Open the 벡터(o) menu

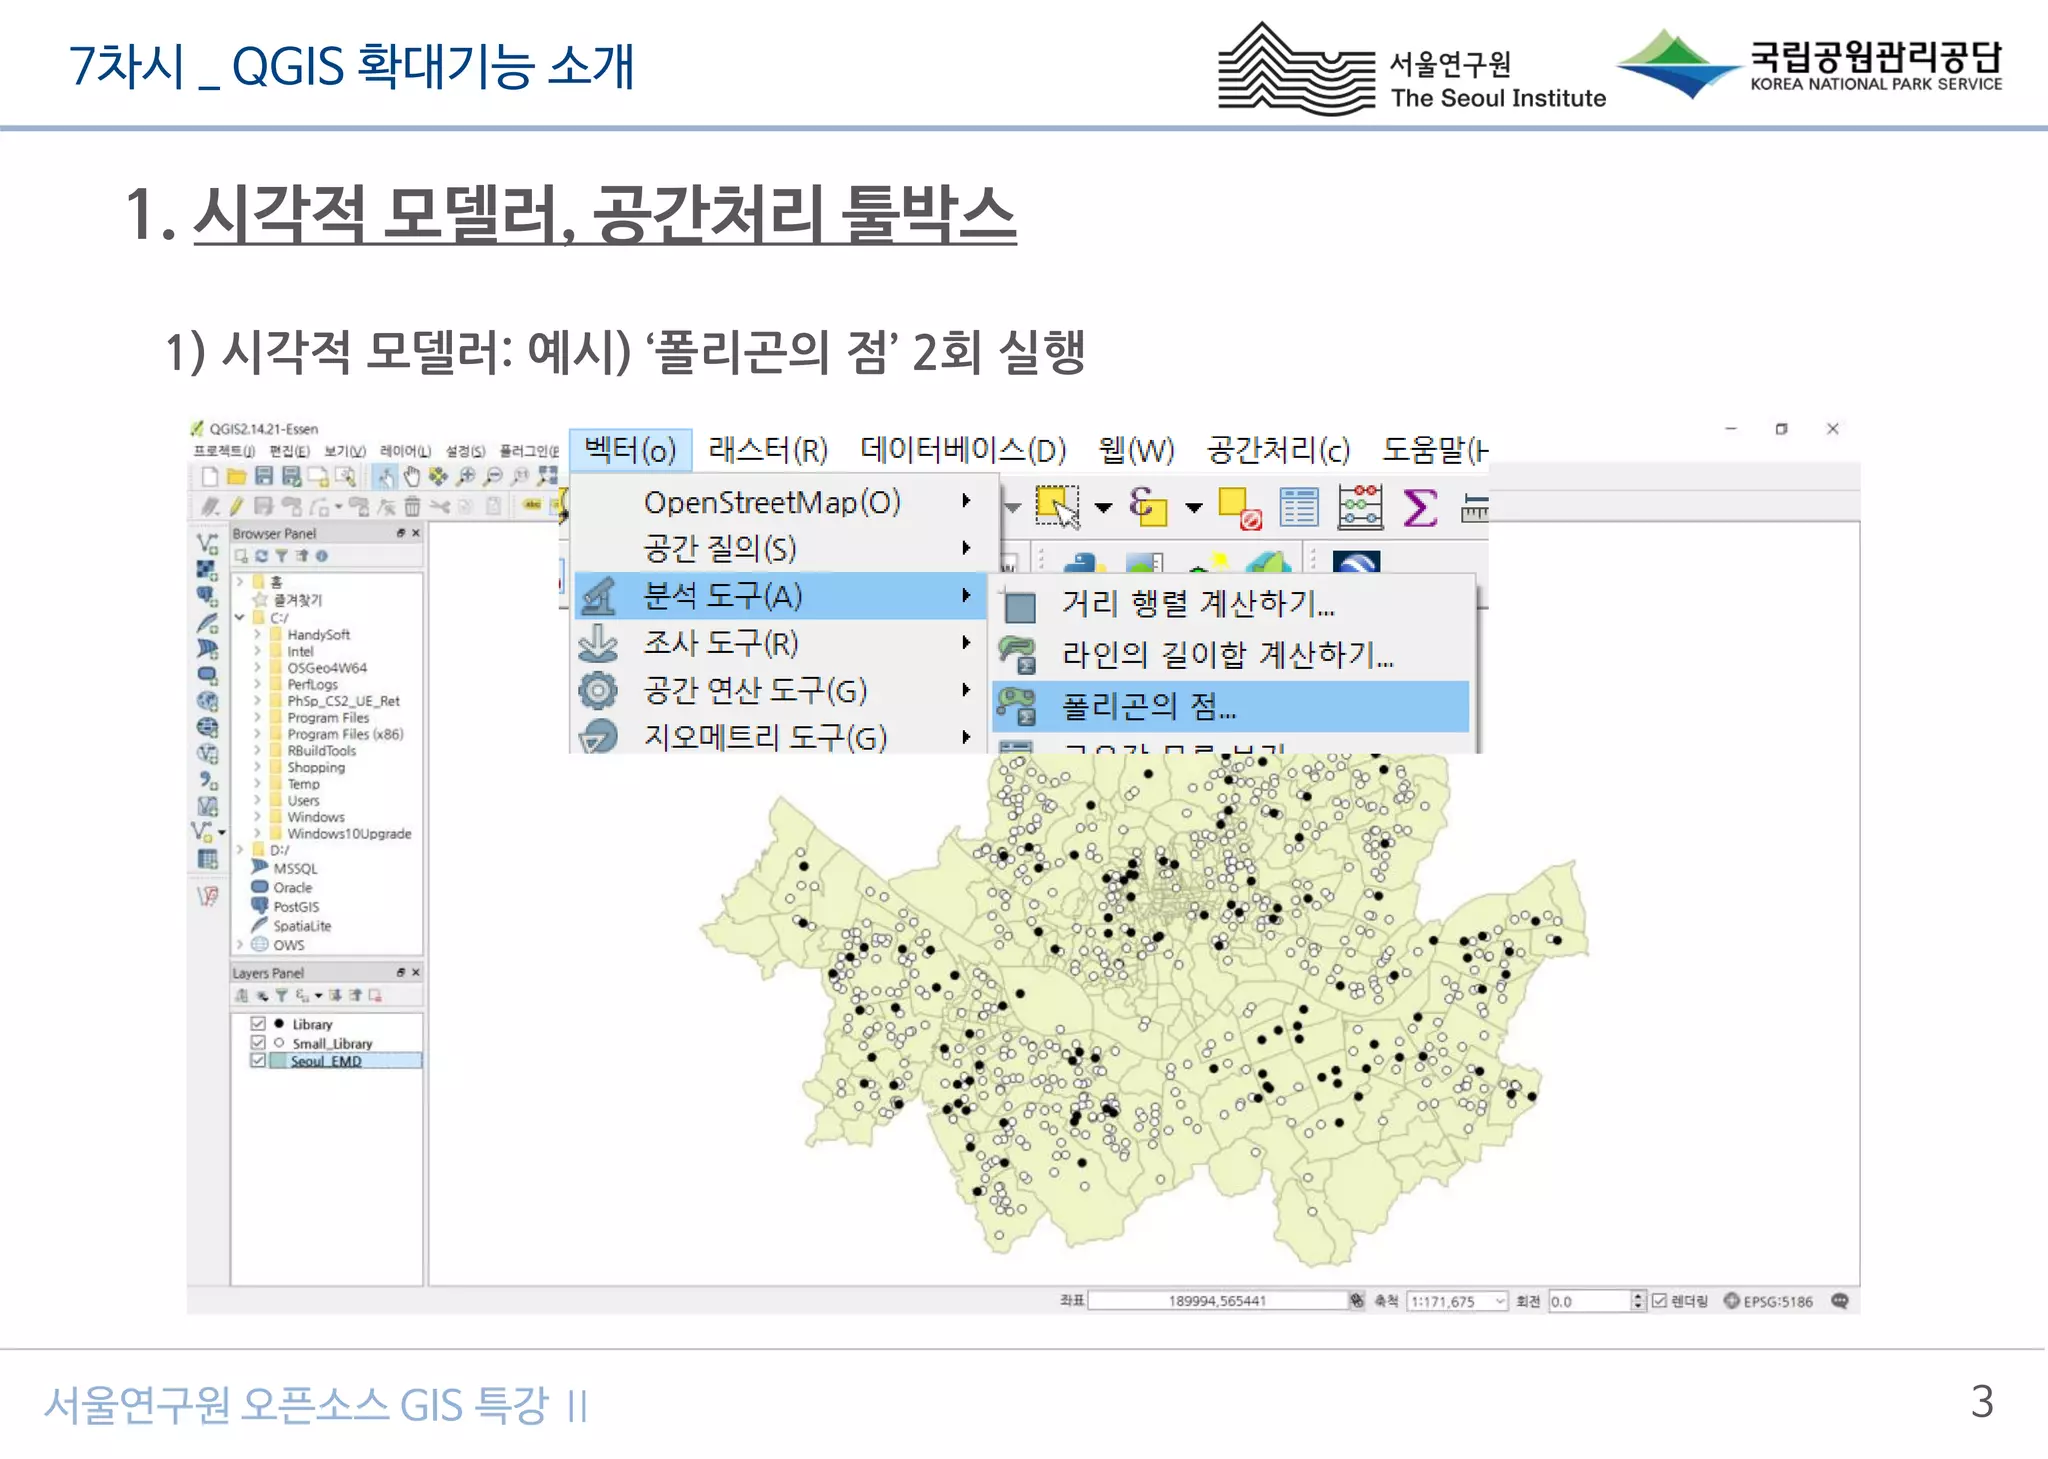tap(631, 450)
